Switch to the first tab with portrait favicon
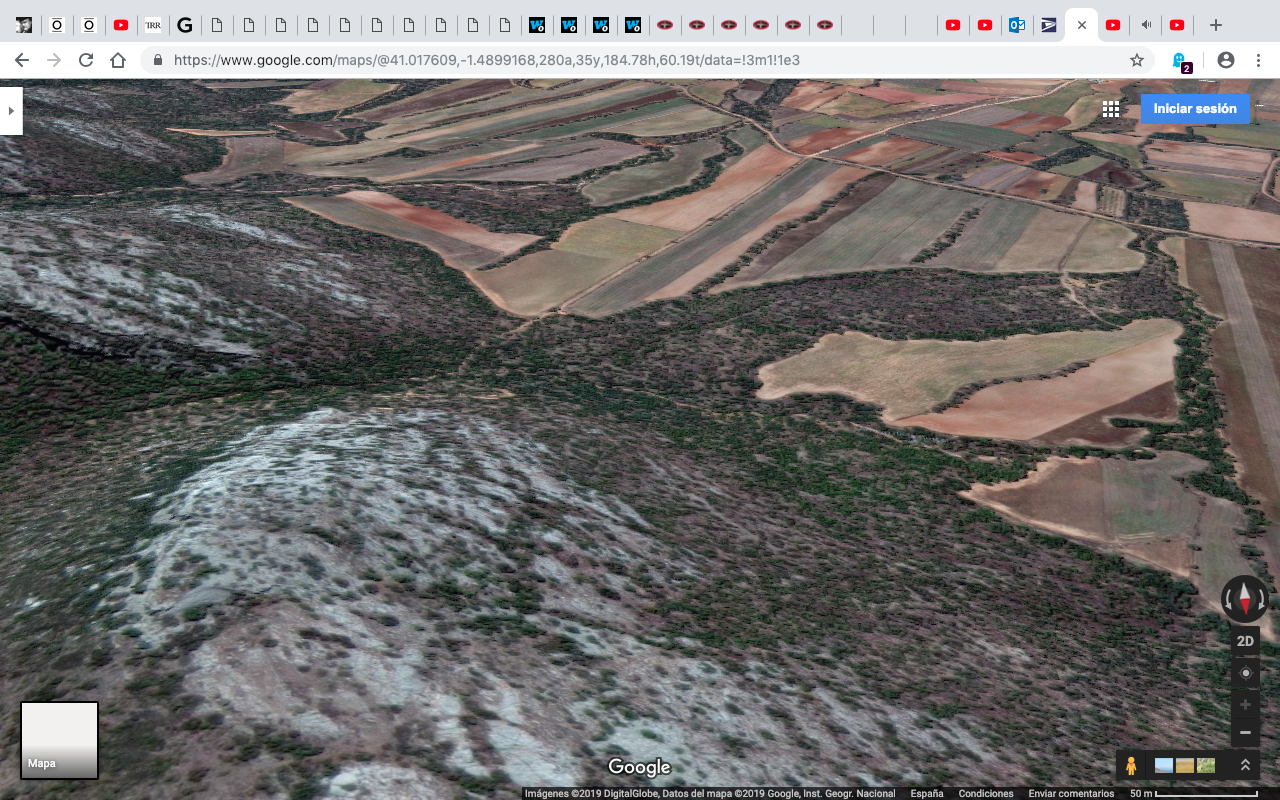1280x800 pixels. [25, 25]
